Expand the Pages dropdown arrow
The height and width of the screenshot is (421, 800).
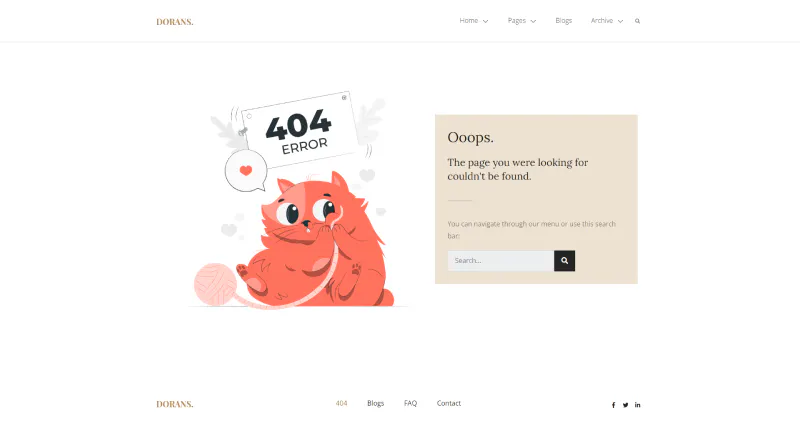point(533,21)
